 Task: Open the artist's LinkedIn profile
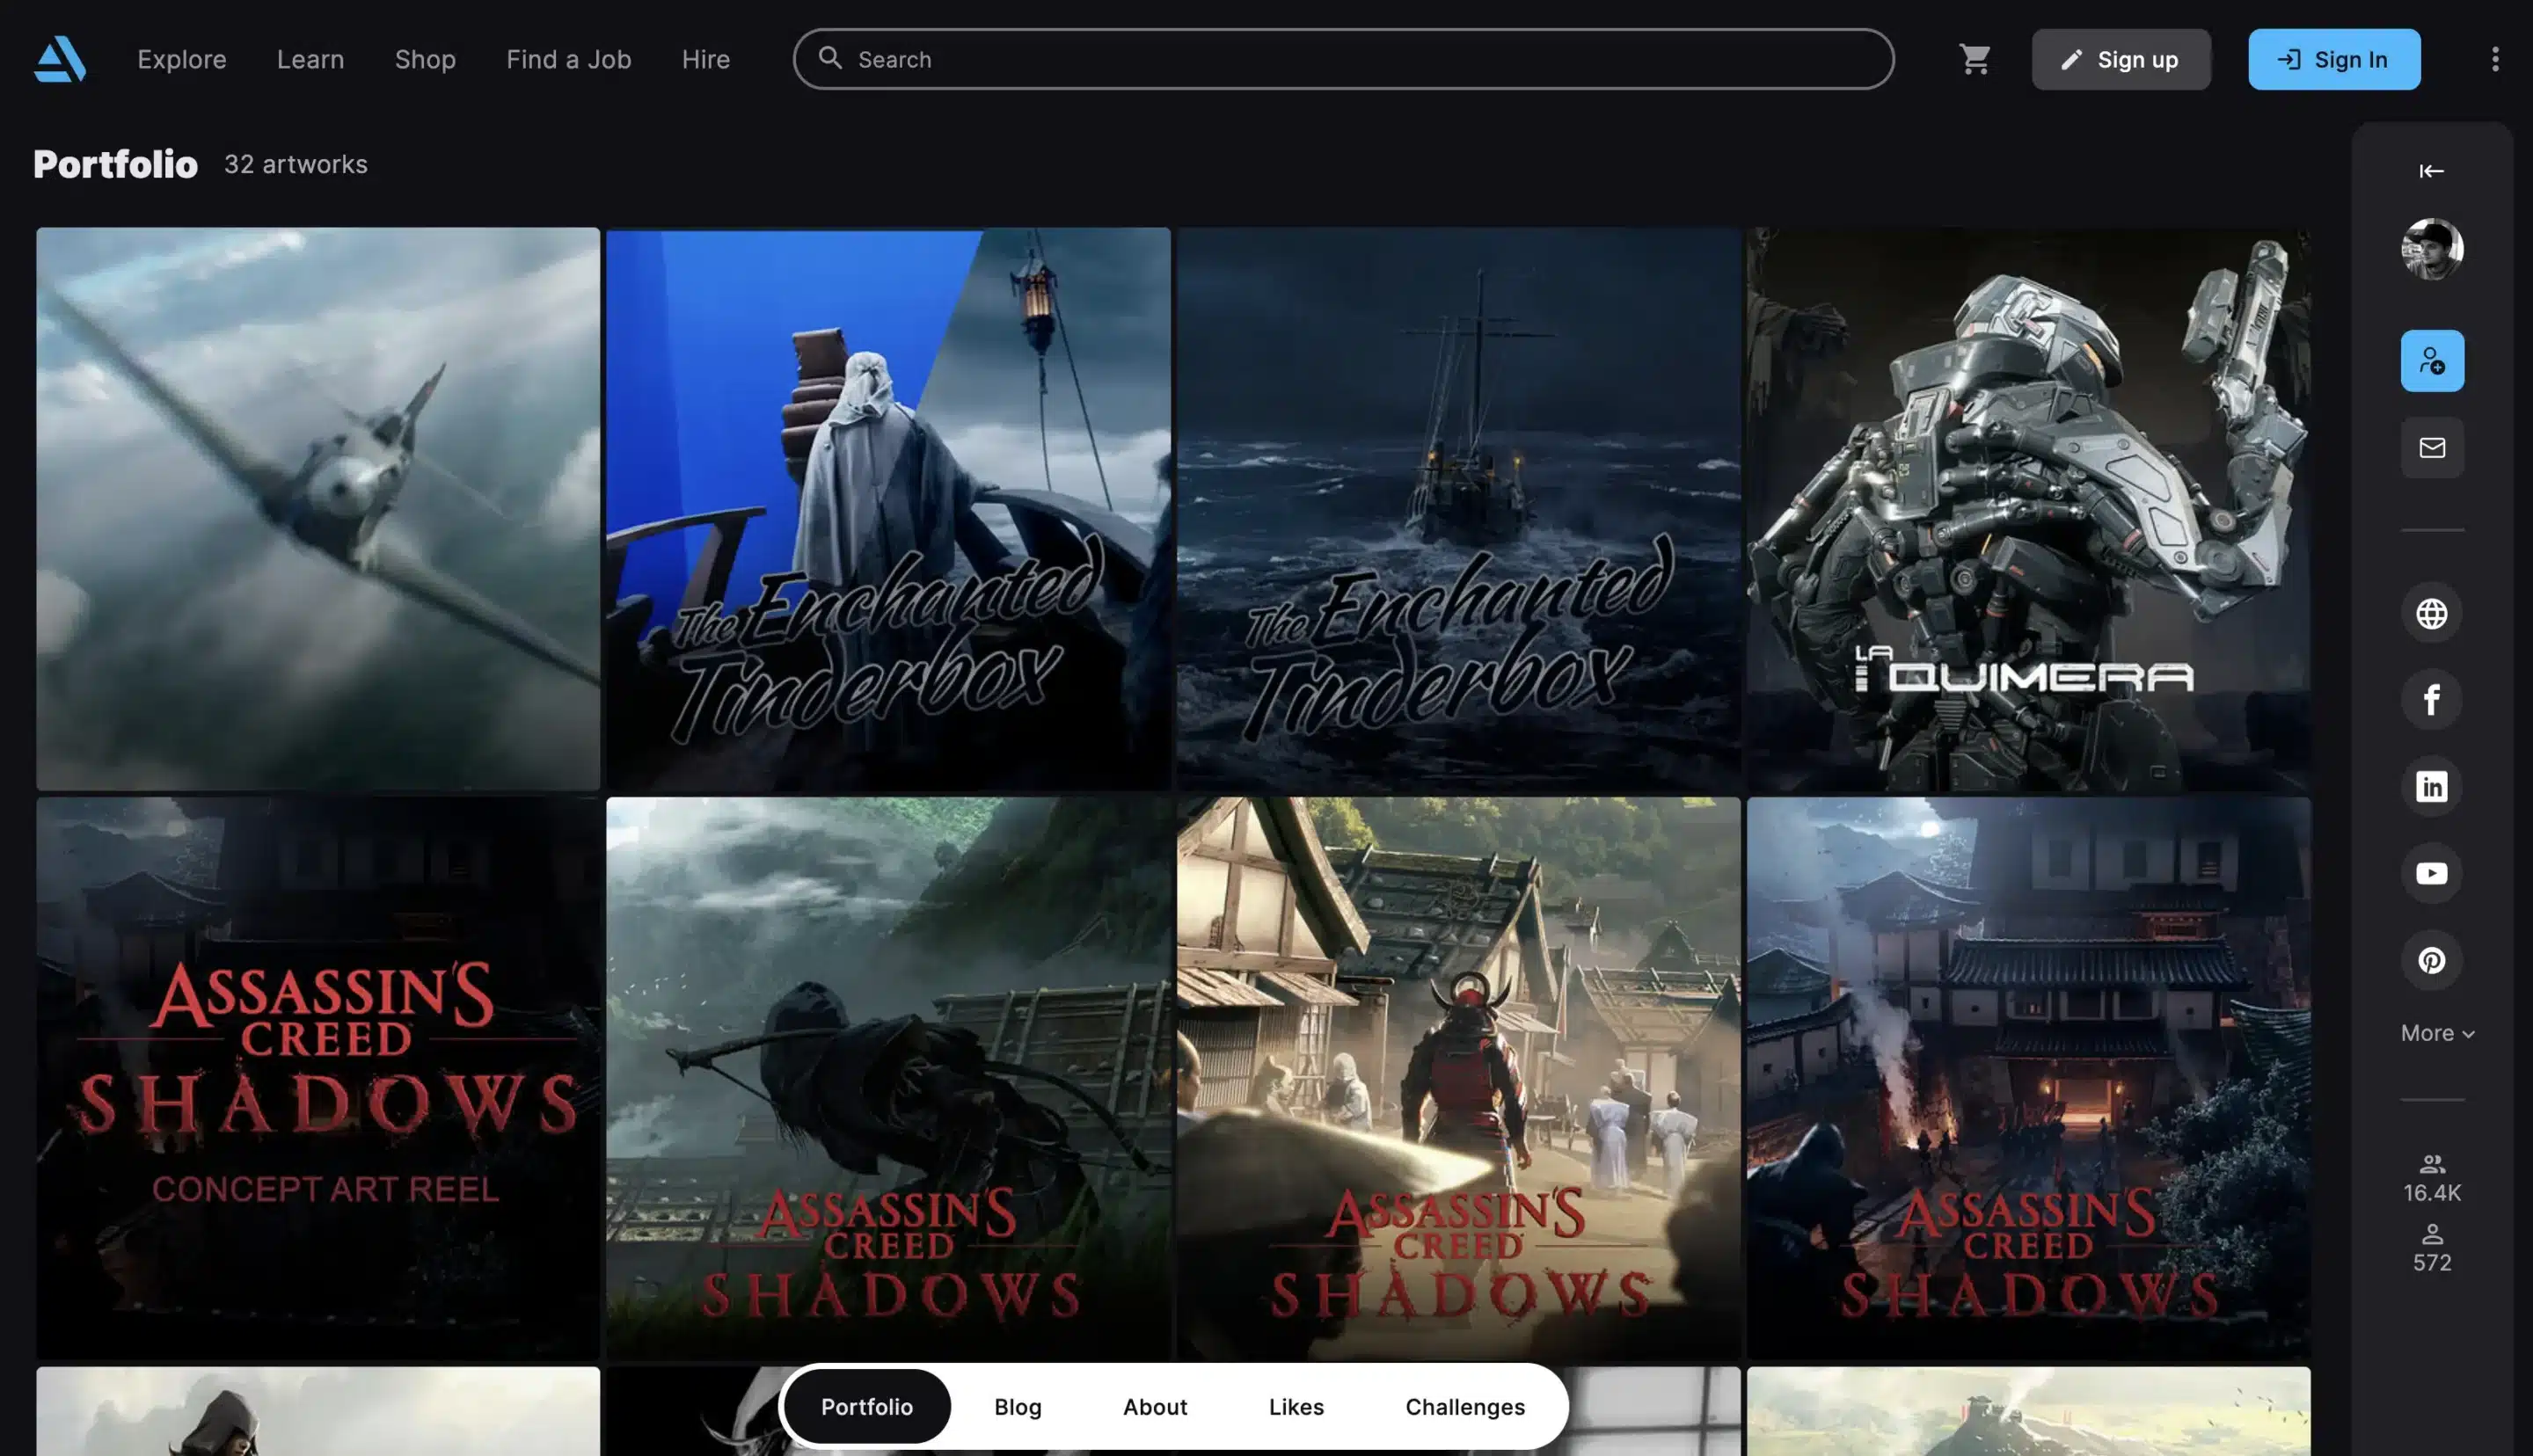pyautogui.click(x=2433, y=786)
